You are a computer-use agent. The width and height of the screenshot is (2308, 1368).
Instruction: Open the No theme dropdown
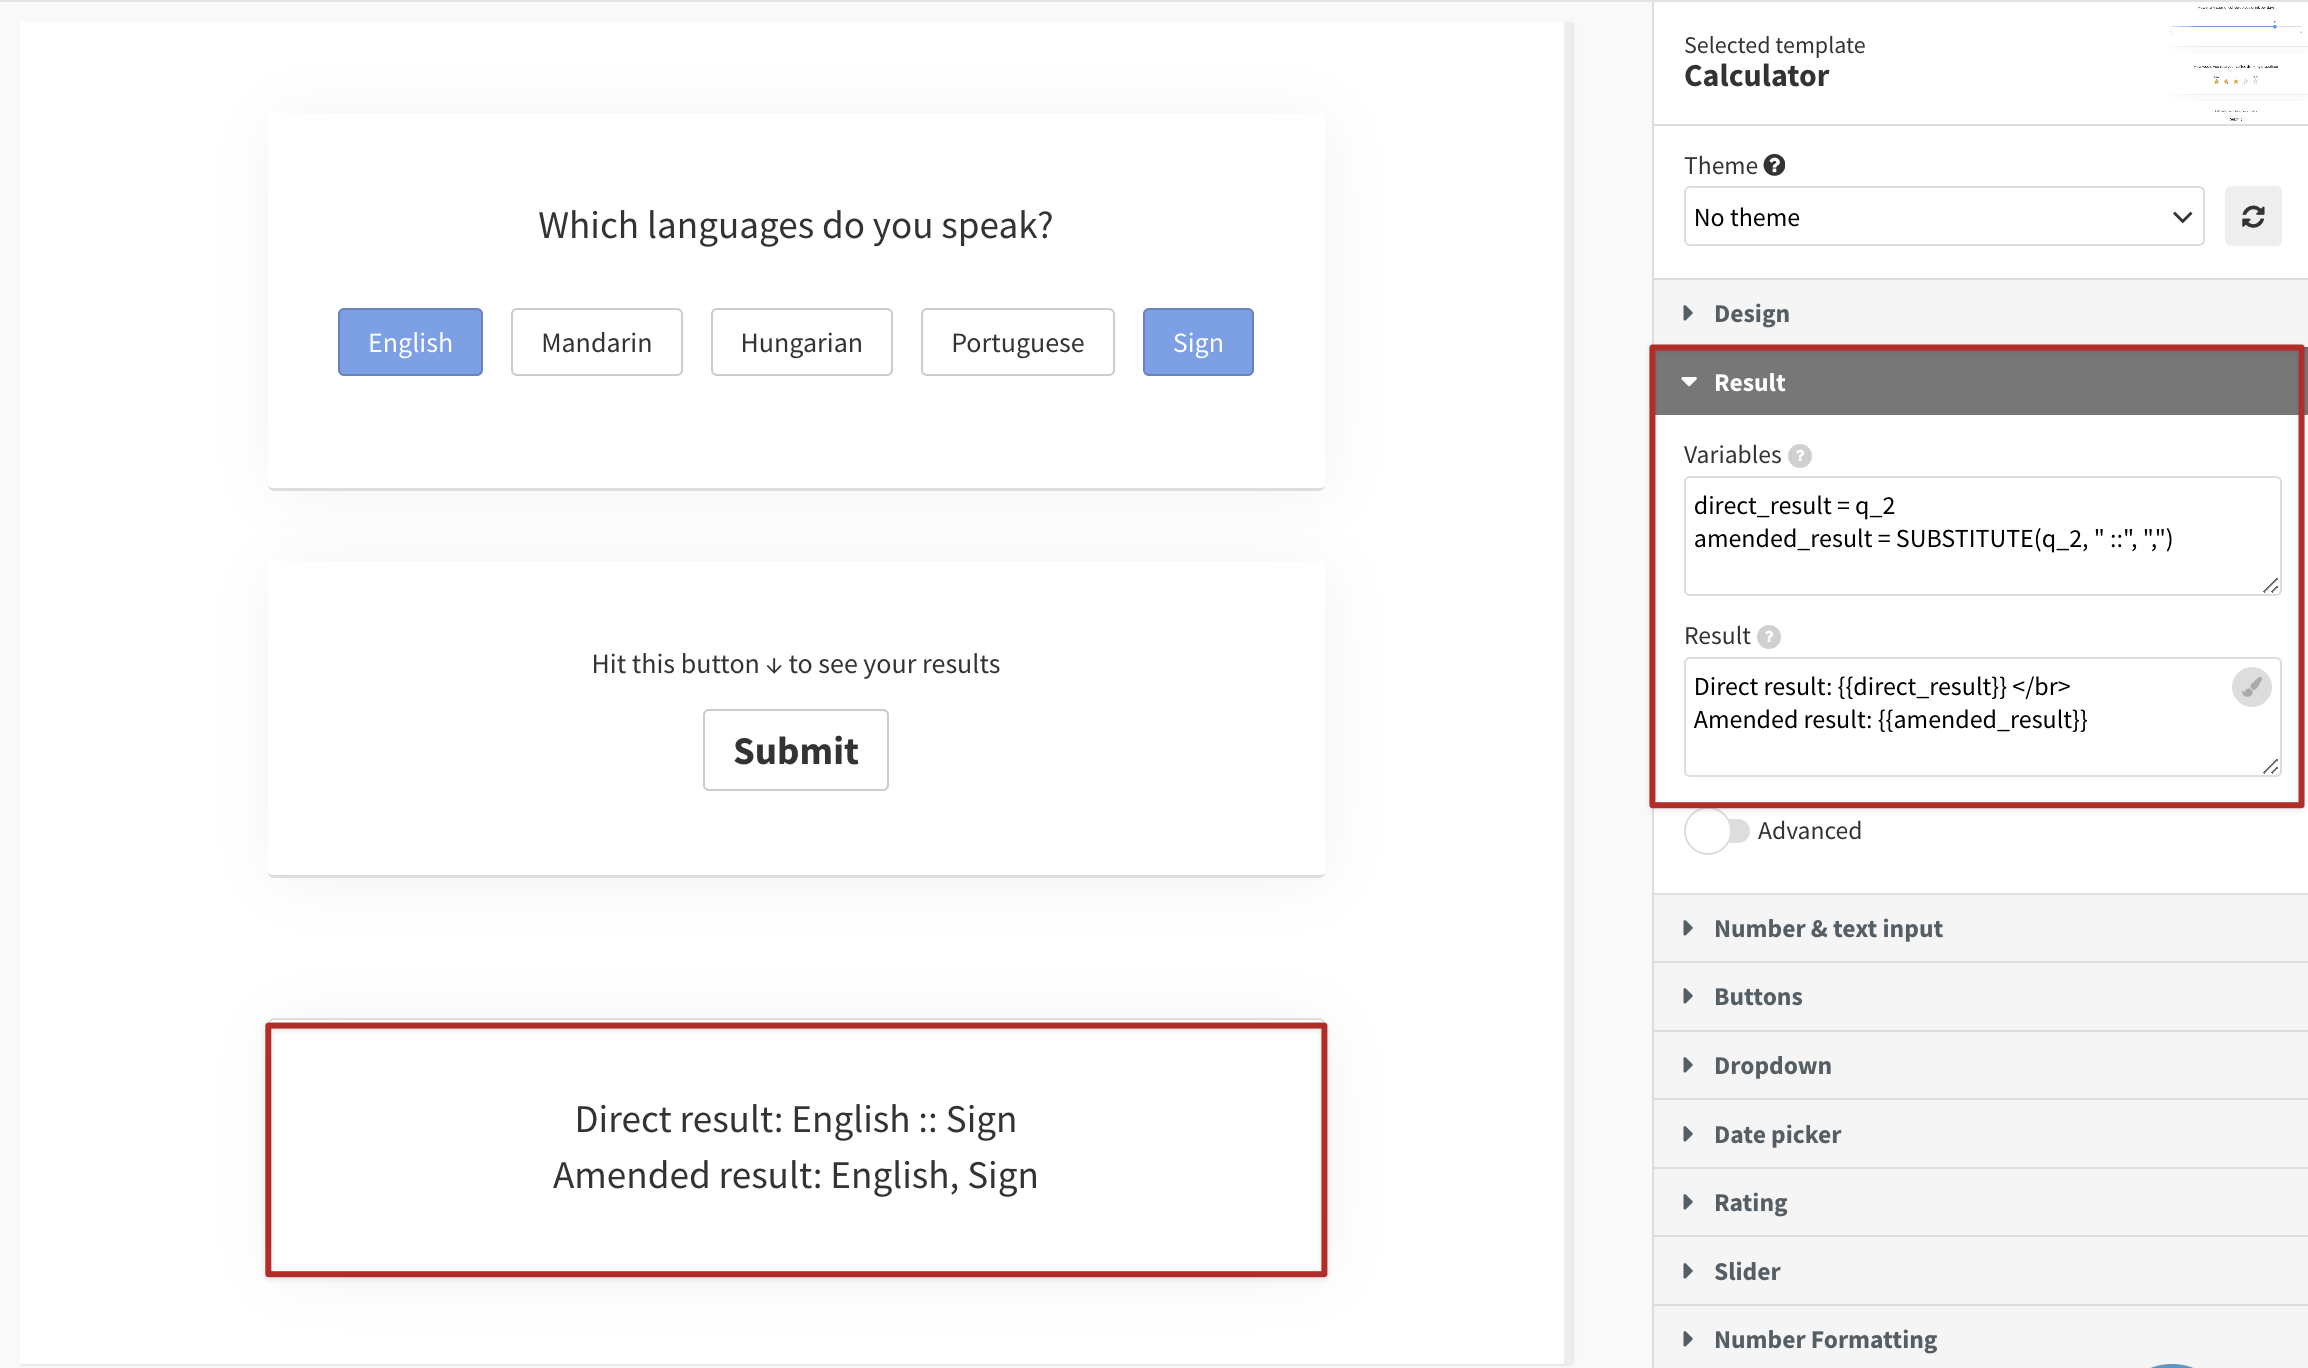click(1942, 216)
